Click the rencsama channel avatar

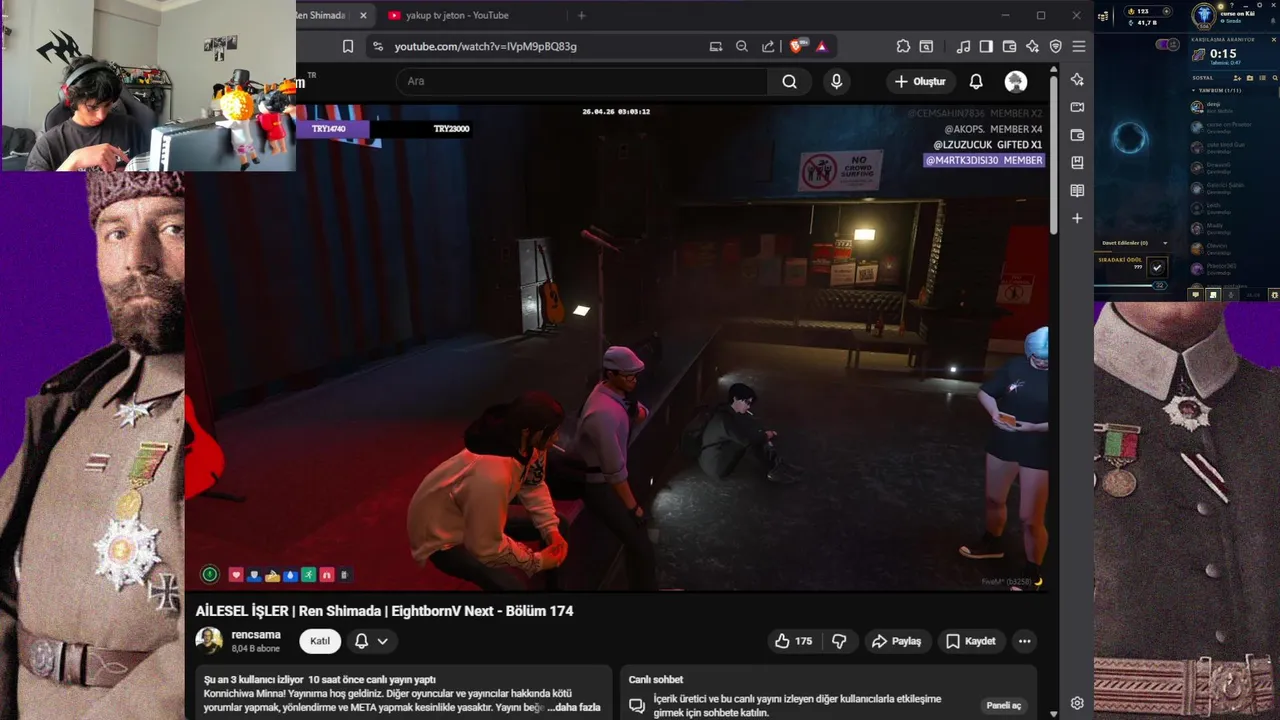click(x=209, y=641)
